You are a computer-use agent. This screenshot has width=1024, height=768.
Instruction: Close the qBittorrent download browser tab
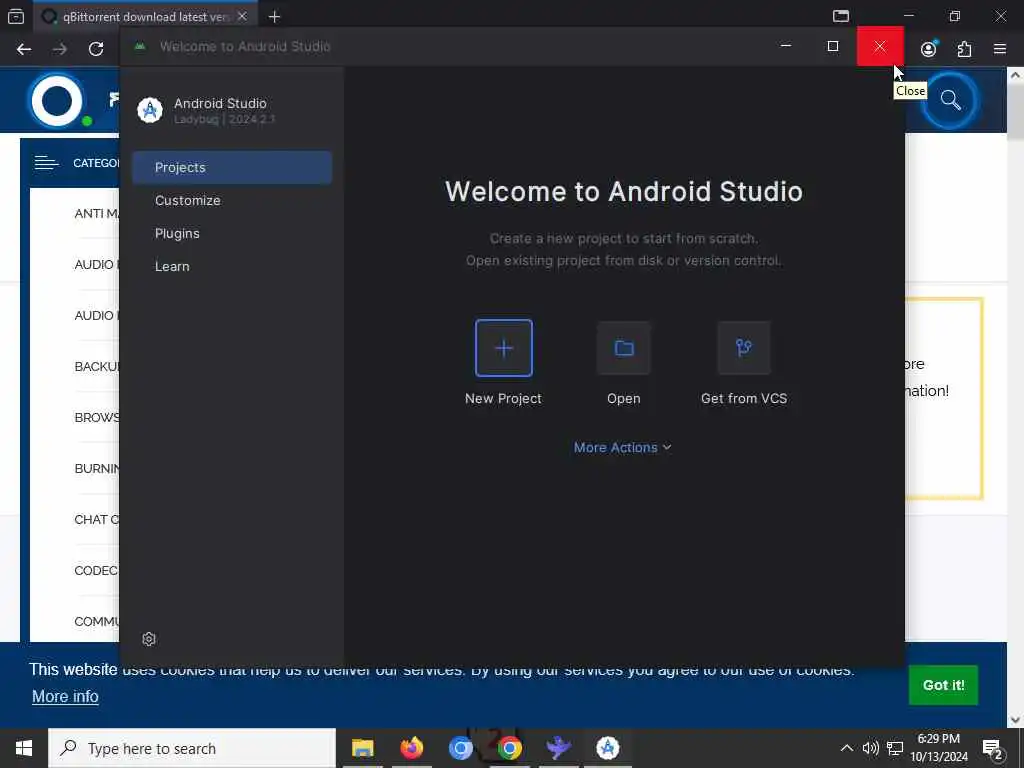click(x=242, y=16)
